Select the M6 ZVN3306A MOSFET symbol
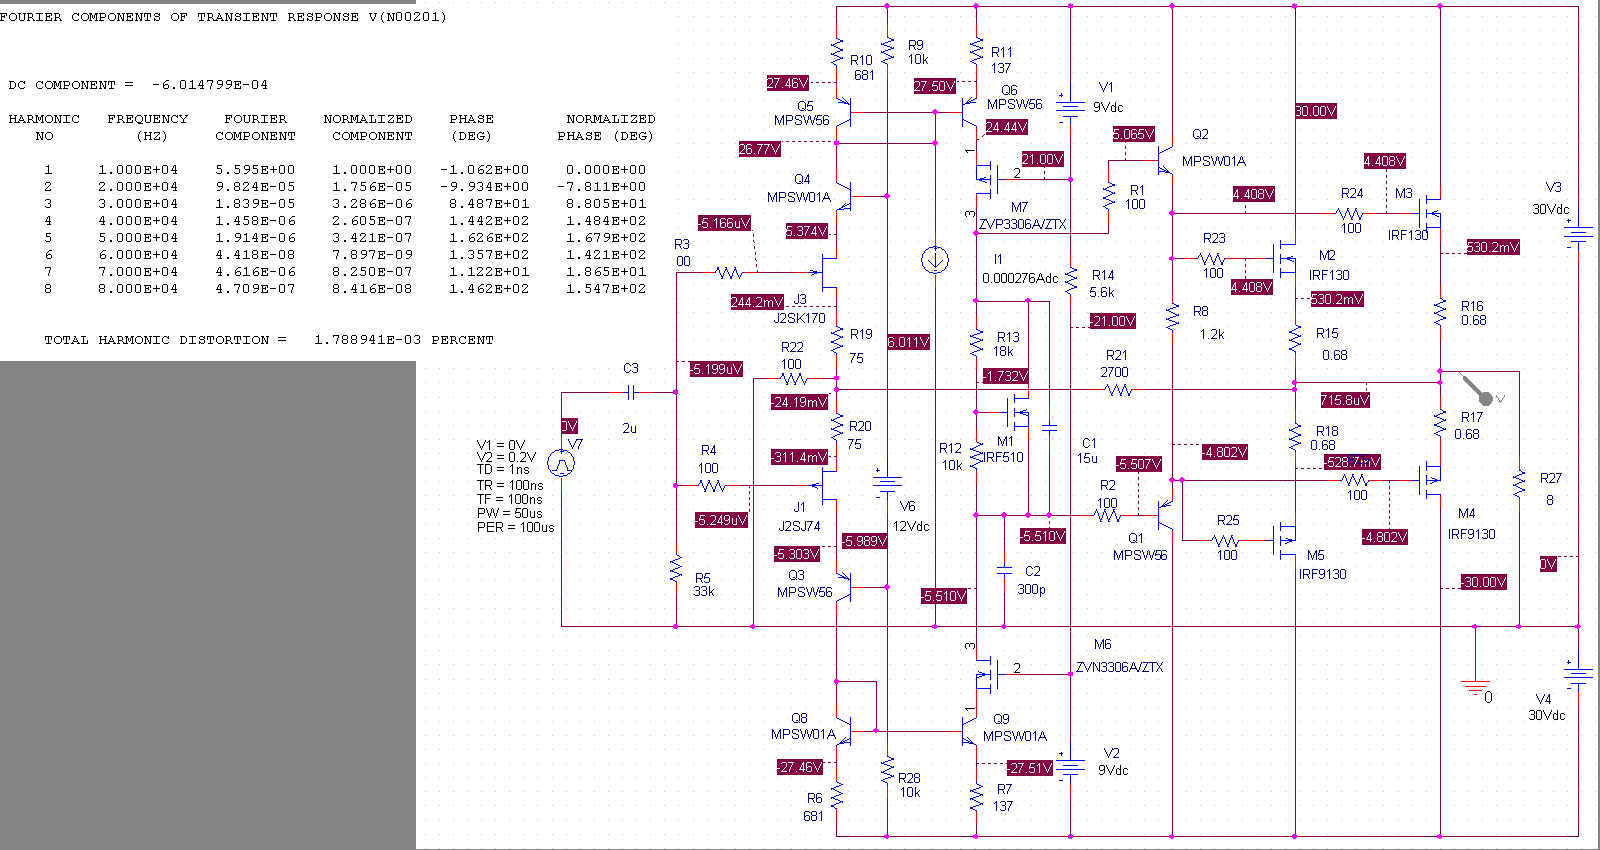 tap(986, 676)
